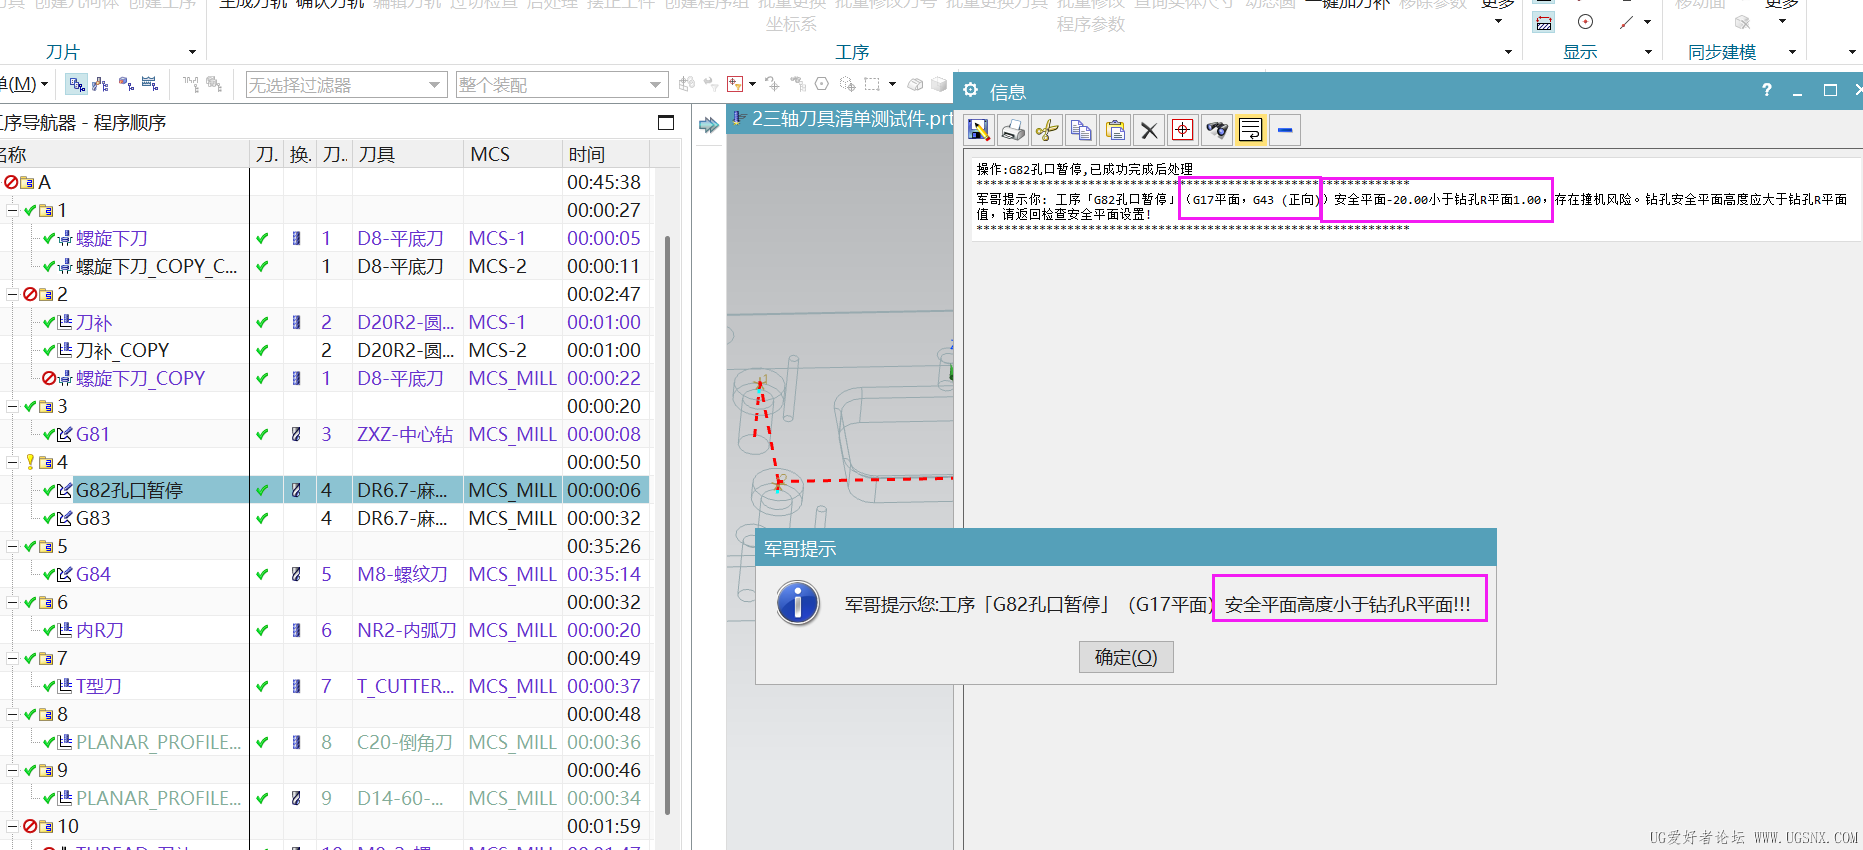1863x850 pixels.
Task: Open the 整个装配 scope dropdown
Action: [x=560, y=85]
